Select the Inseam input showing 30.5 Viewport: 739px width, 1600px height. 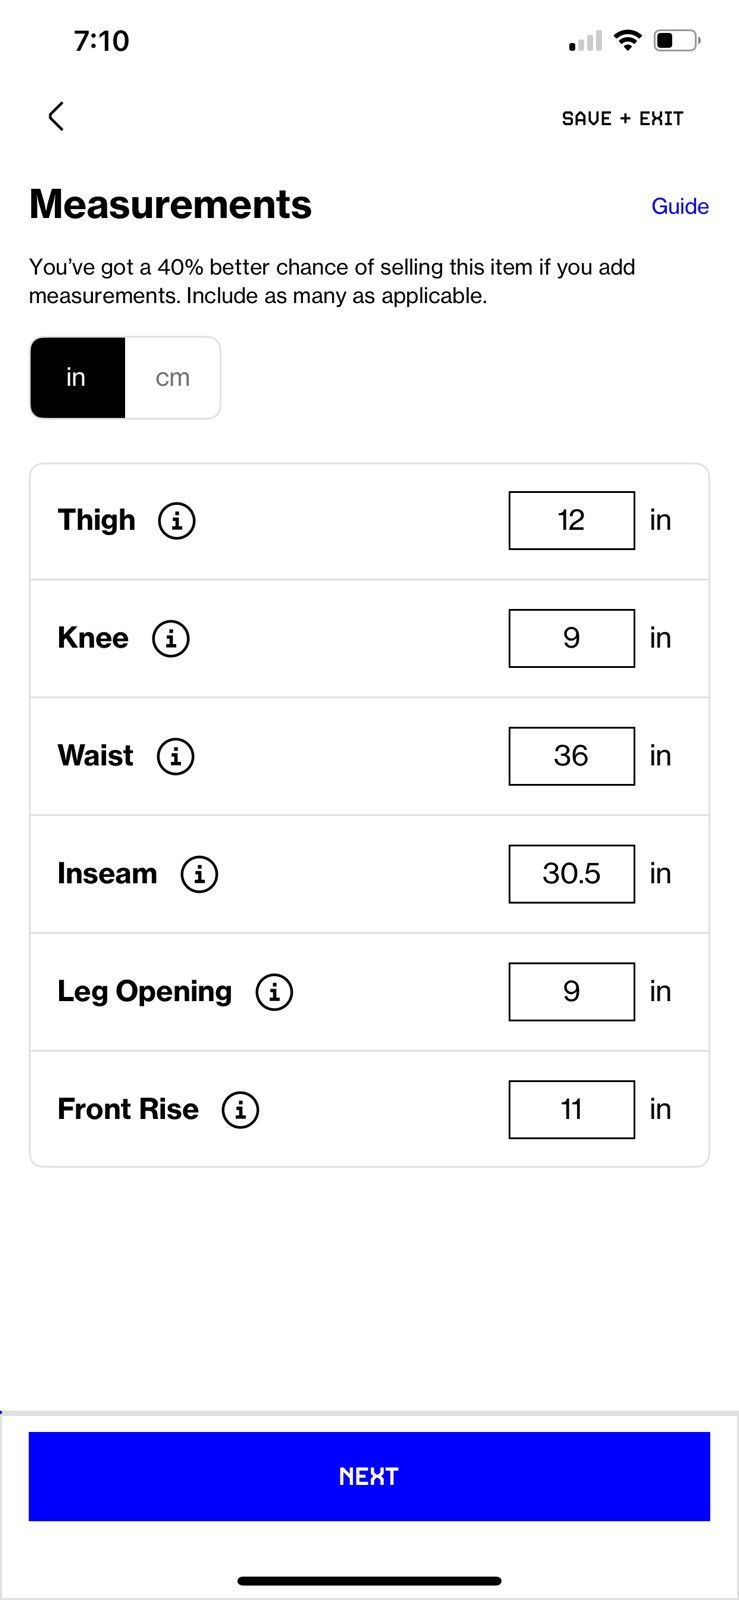pos(571,875)
